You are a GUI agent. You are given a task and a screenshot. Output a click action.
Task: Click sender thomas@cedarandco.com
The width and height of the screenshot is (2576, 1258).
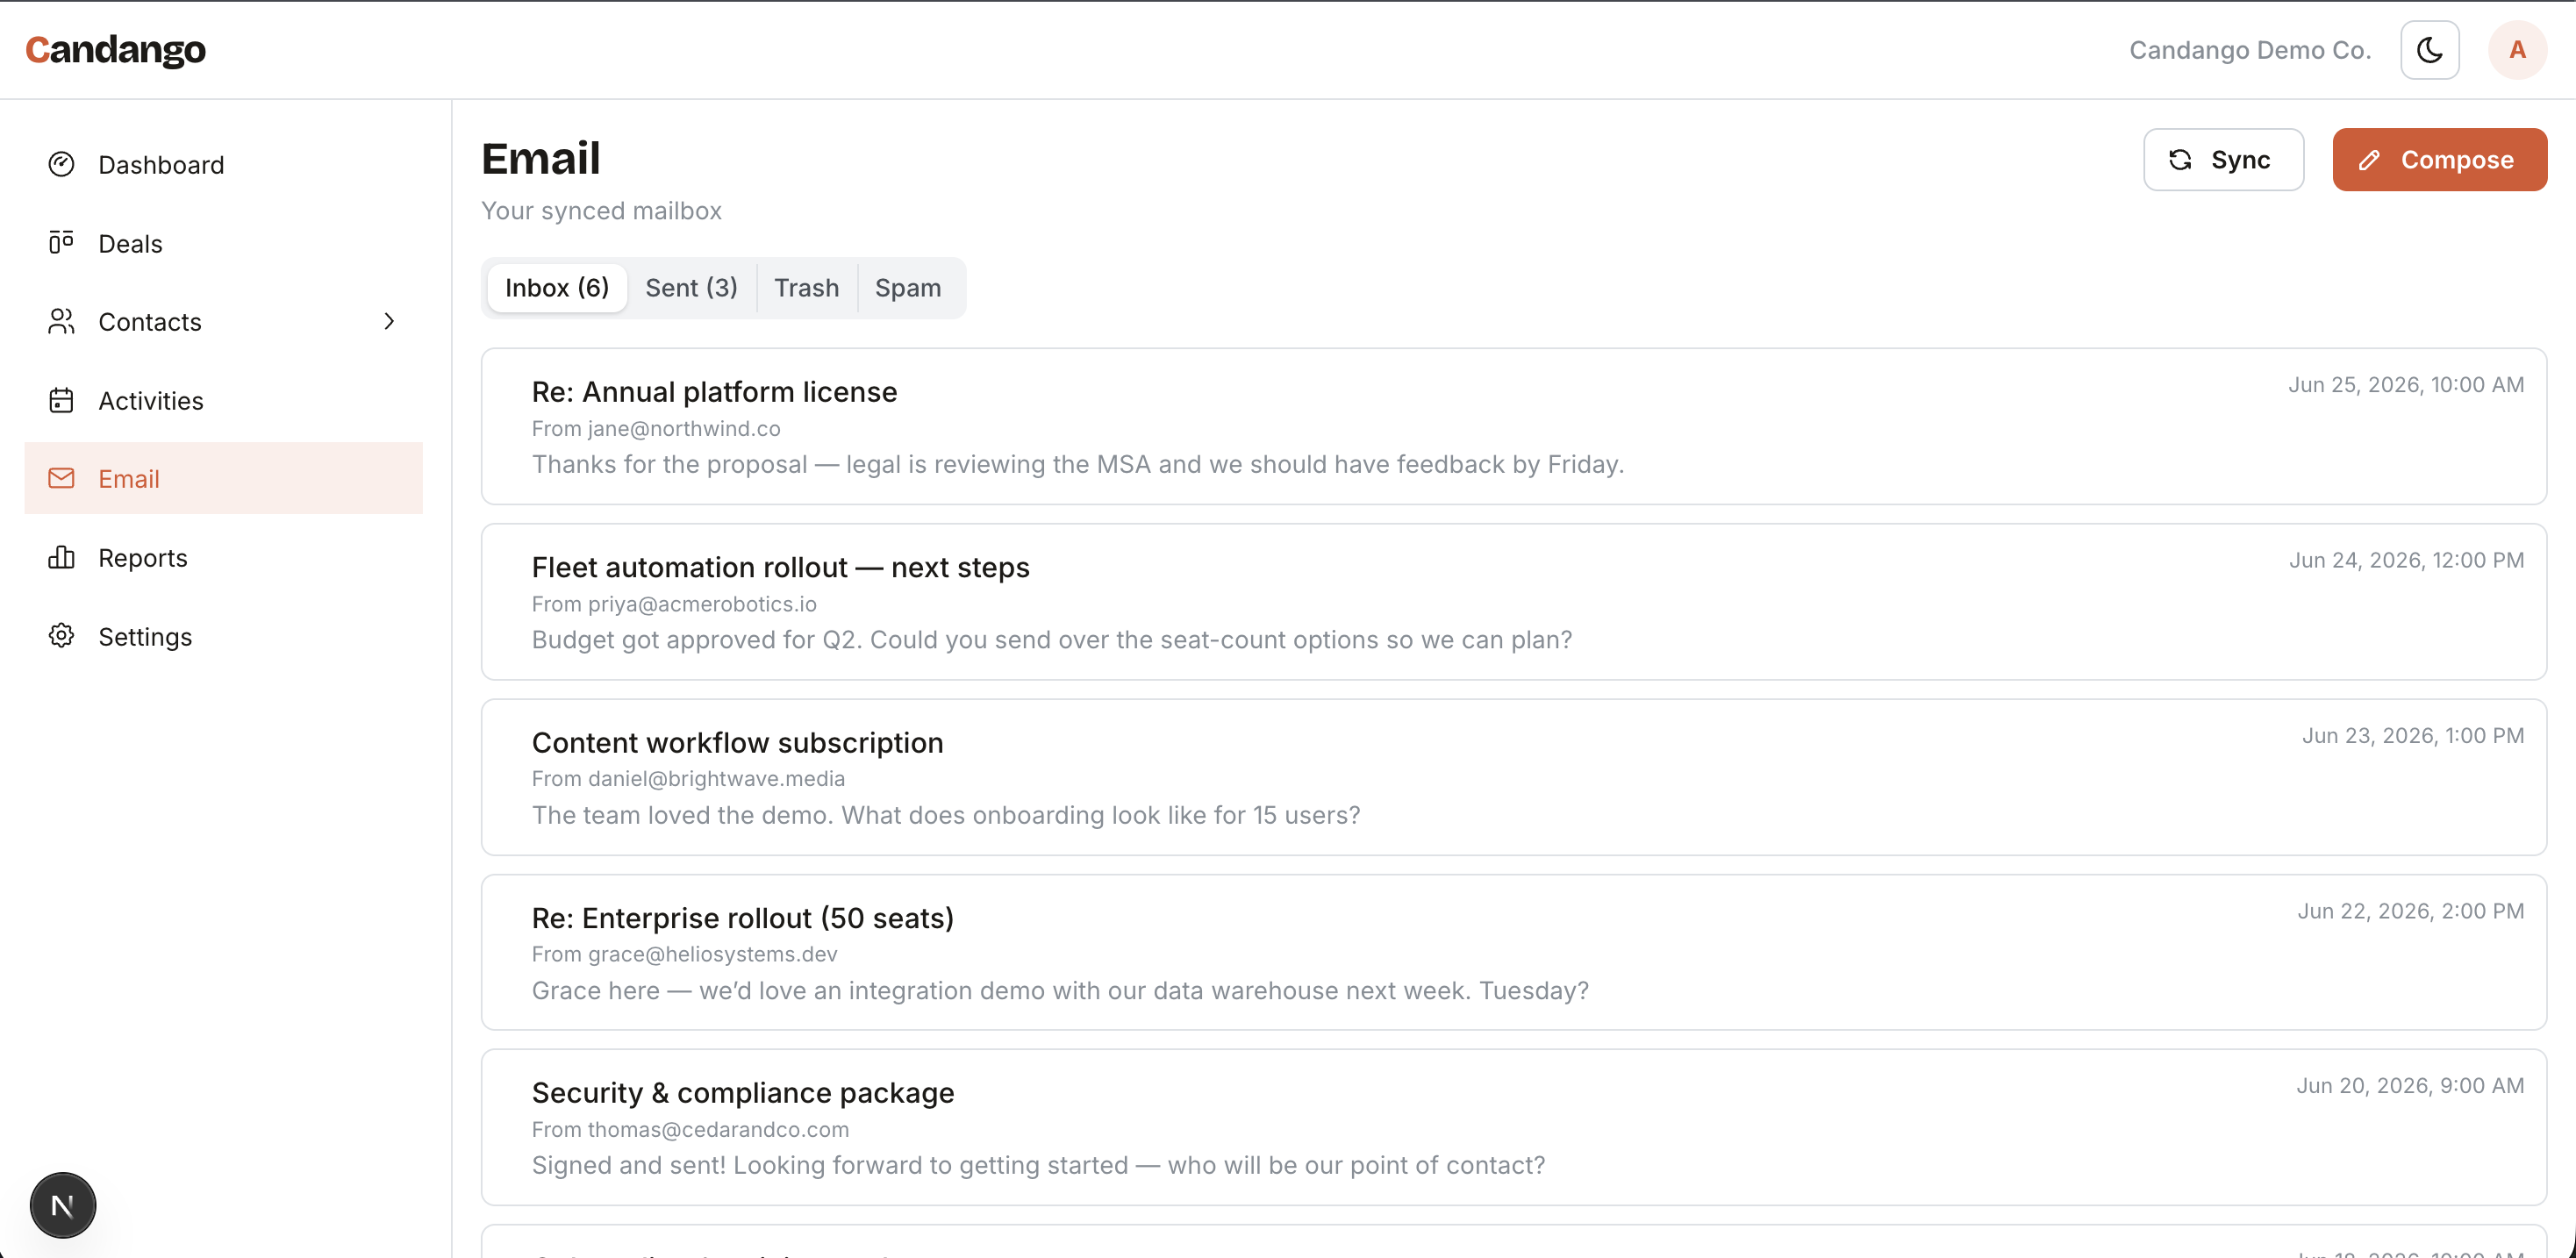(718, 1129)
